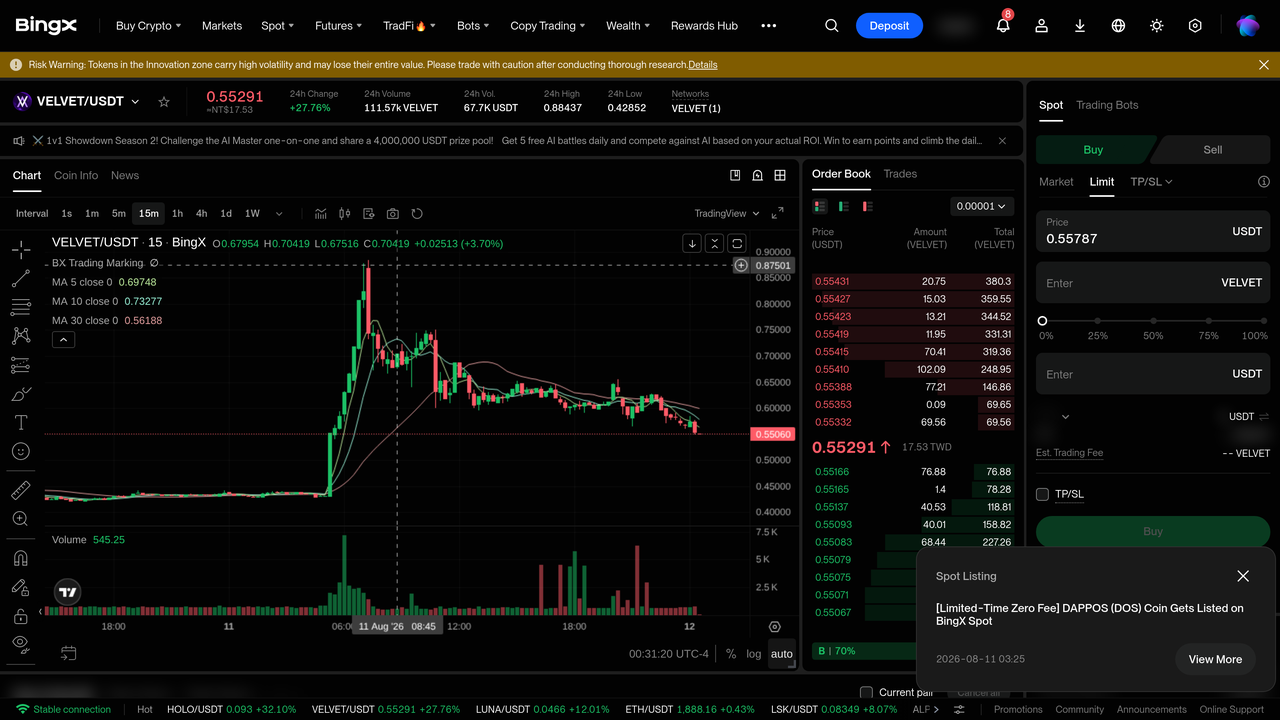Expand the Buy Crypto menu
The height and width of the screenshot is (720, 1280).
point(149,26)
